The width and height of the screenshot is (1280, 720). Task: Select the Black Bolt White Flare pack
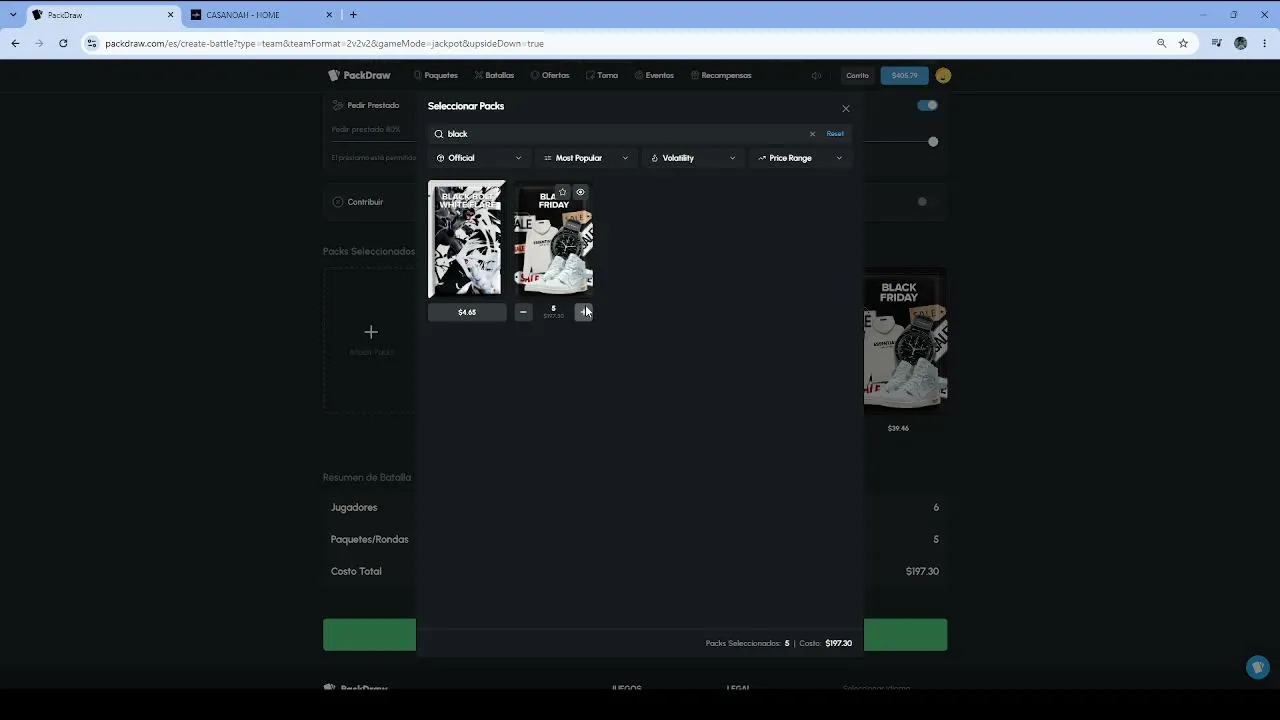[x=467, y=239]
